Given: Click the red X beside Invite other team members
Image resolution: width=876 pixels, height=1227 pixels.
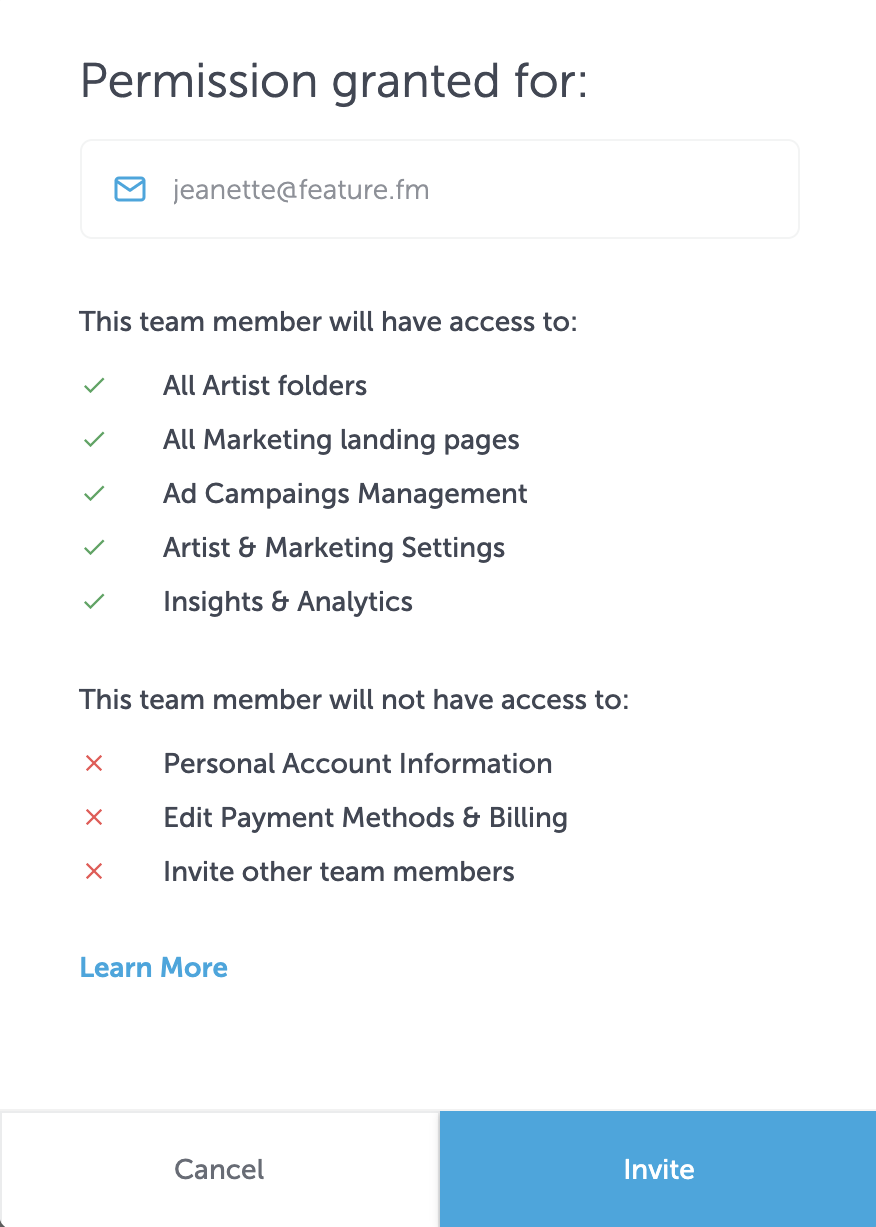Looking at the screenshot, I should point(94,872).
